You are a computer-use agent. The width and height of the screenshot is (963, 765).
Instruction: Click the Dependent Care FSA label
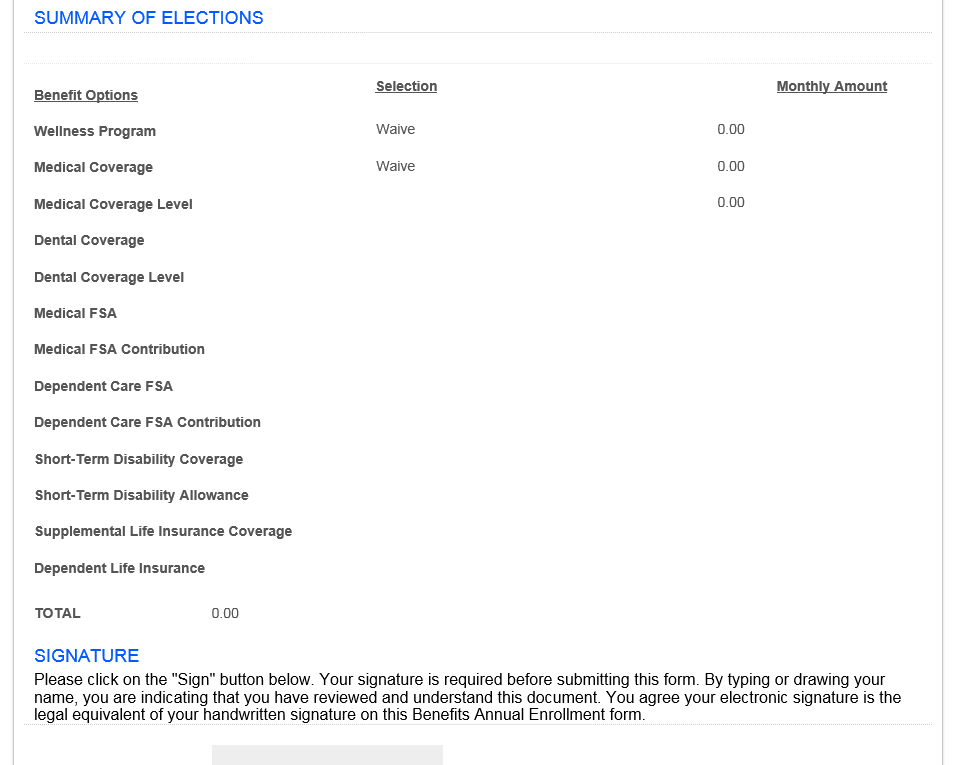click(x=104, y=386)
